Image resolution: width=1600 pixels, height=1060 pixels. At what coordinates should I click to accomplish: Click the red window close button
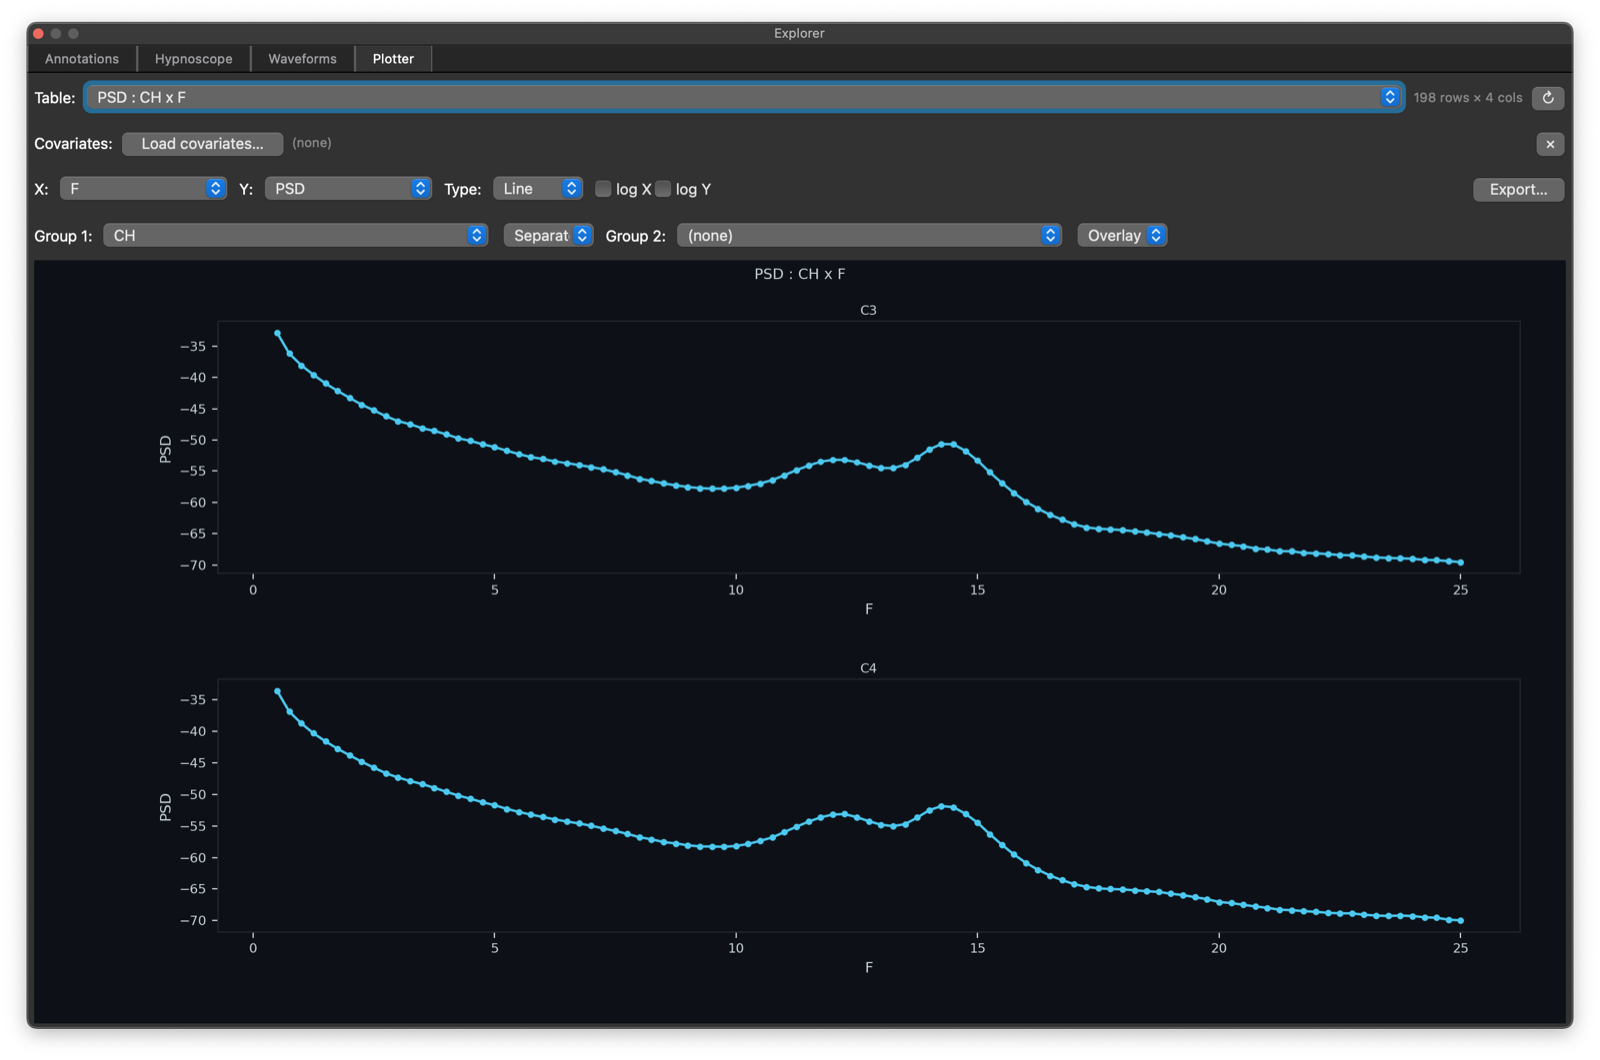[39, 33]
